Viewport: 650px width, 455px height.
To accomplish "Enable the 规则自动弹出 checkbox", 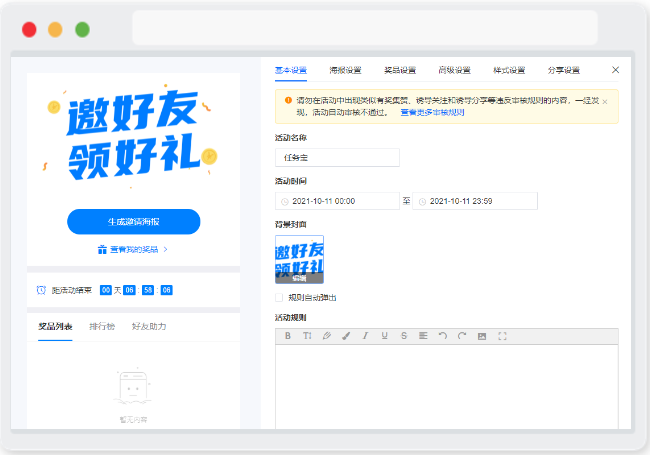I will click(x=279, y=298).
